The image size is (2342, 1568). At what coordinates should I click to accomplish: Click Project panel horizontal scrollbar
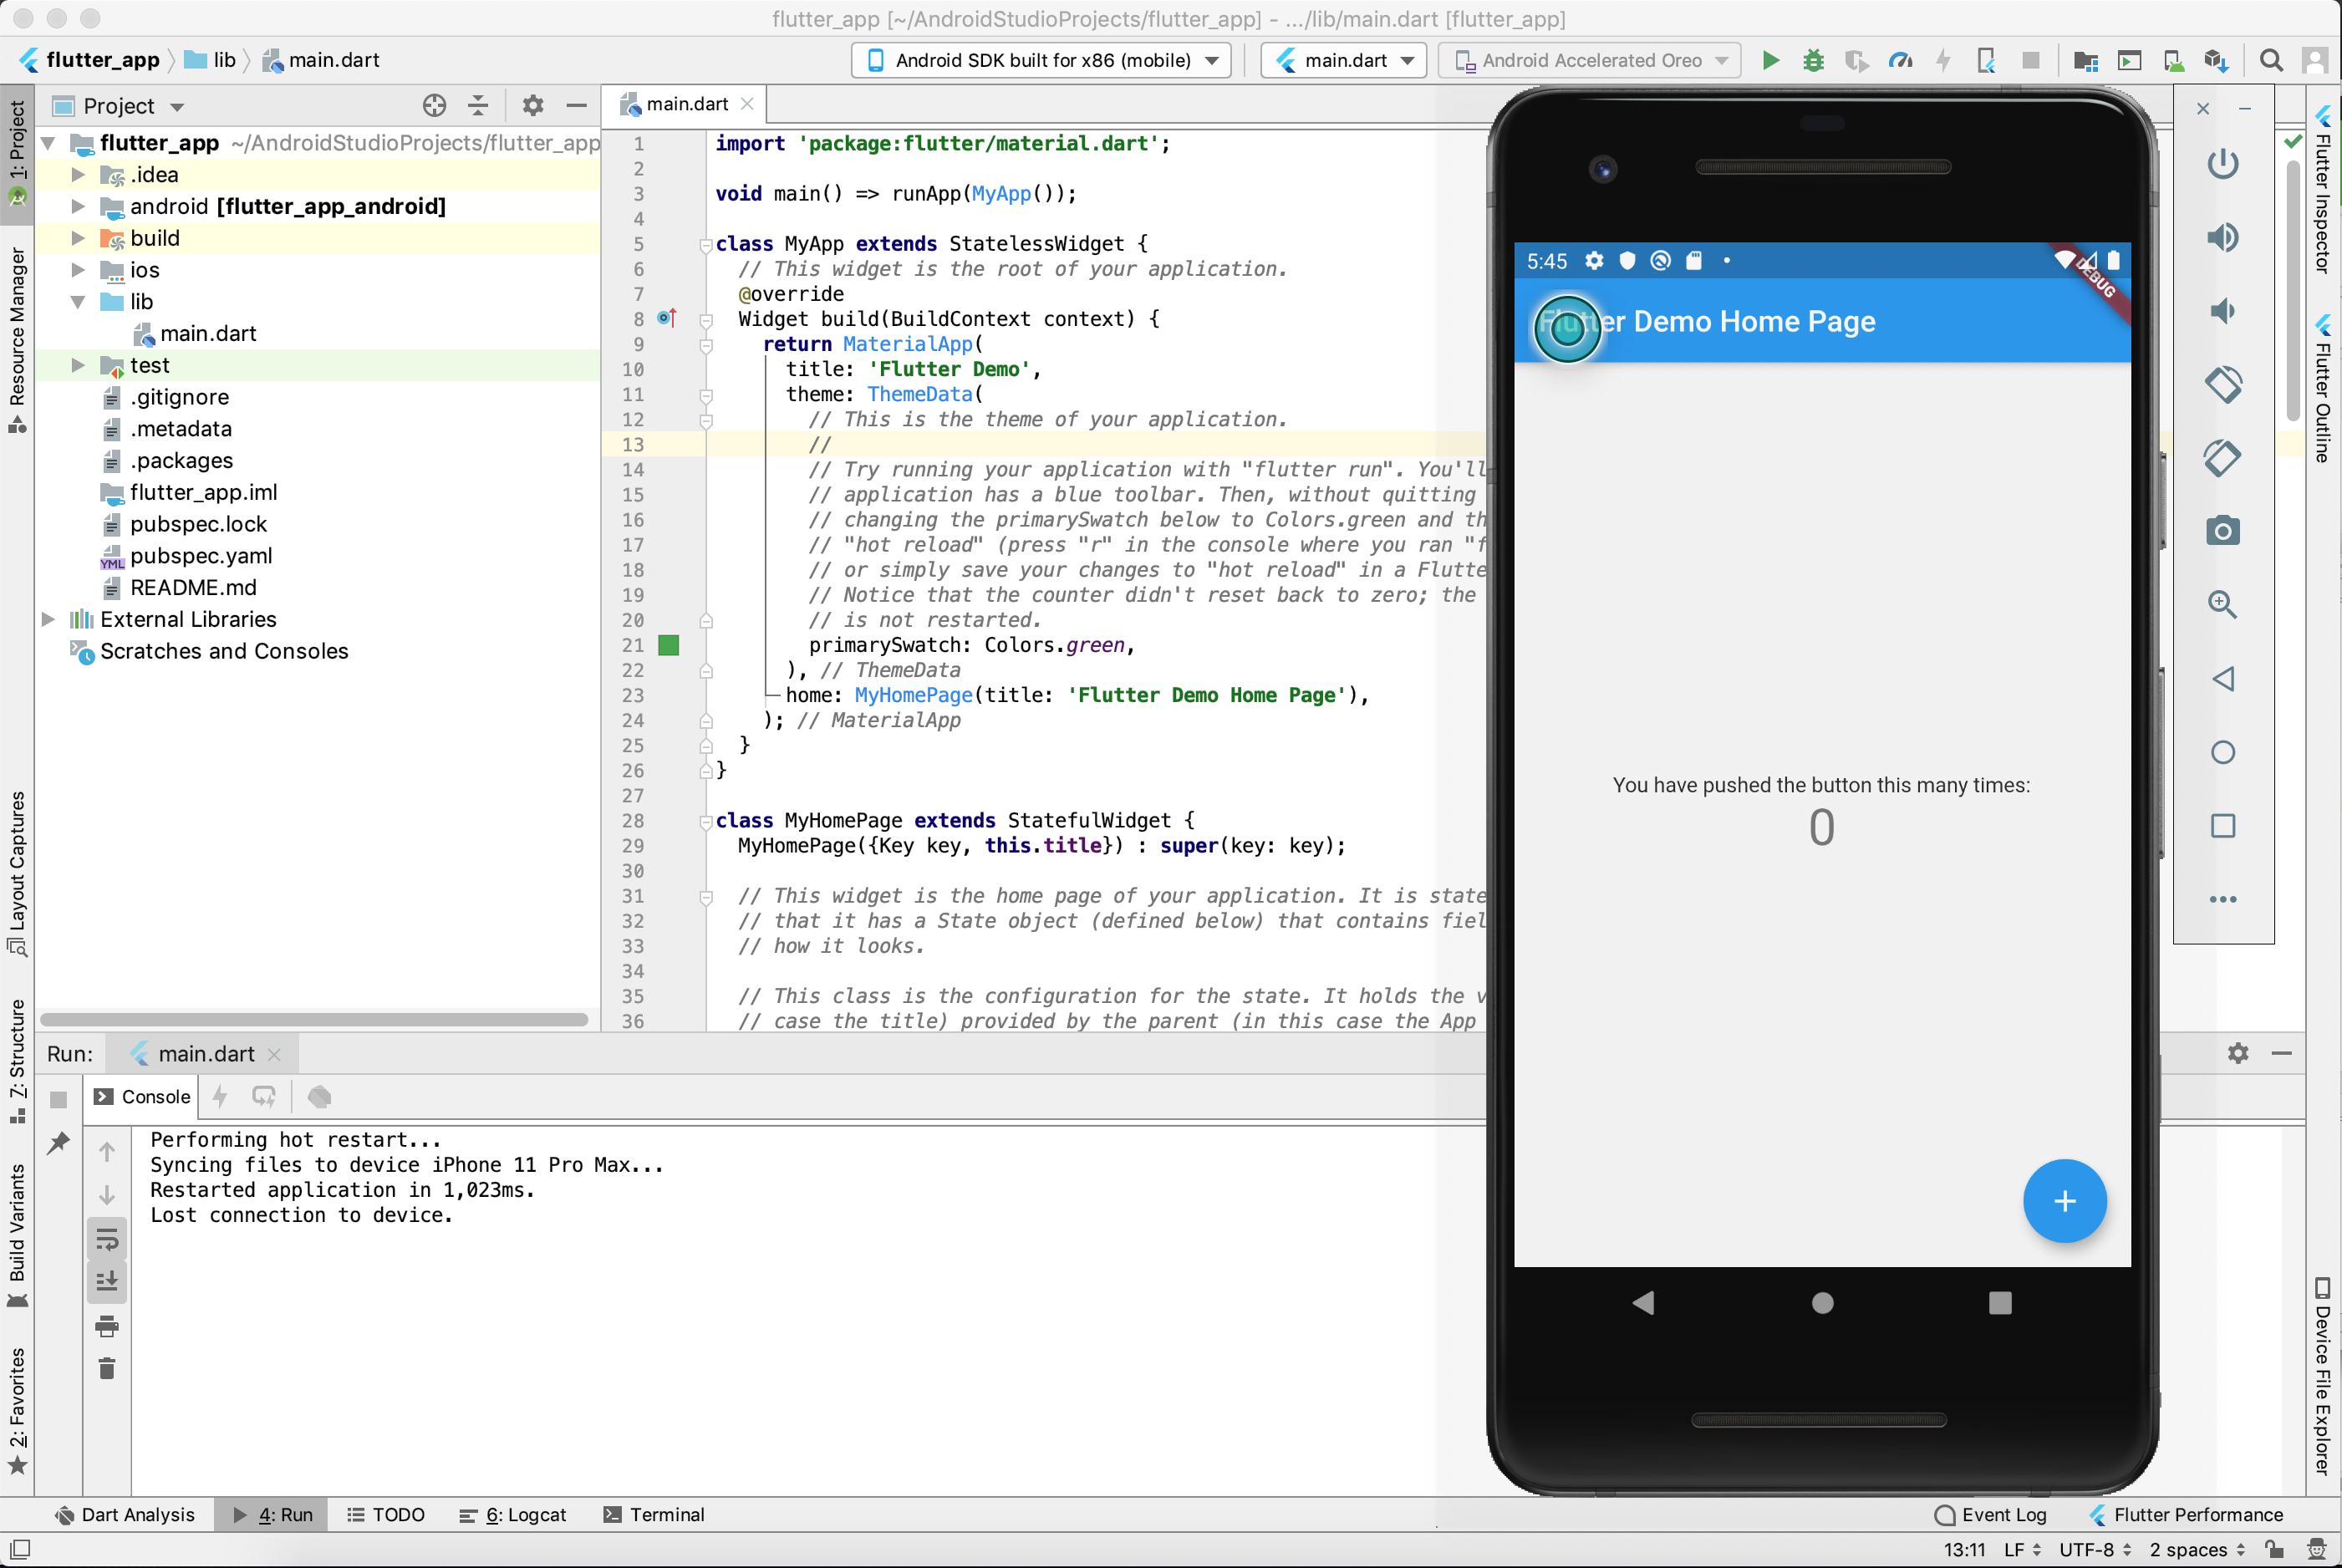314,1020
